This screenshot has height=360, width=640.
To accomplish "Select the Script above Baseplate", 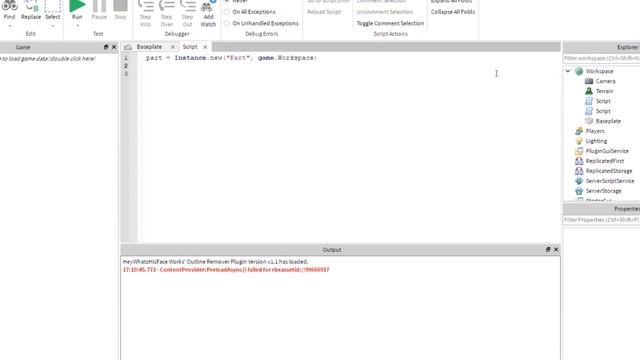I will (603, 111).
